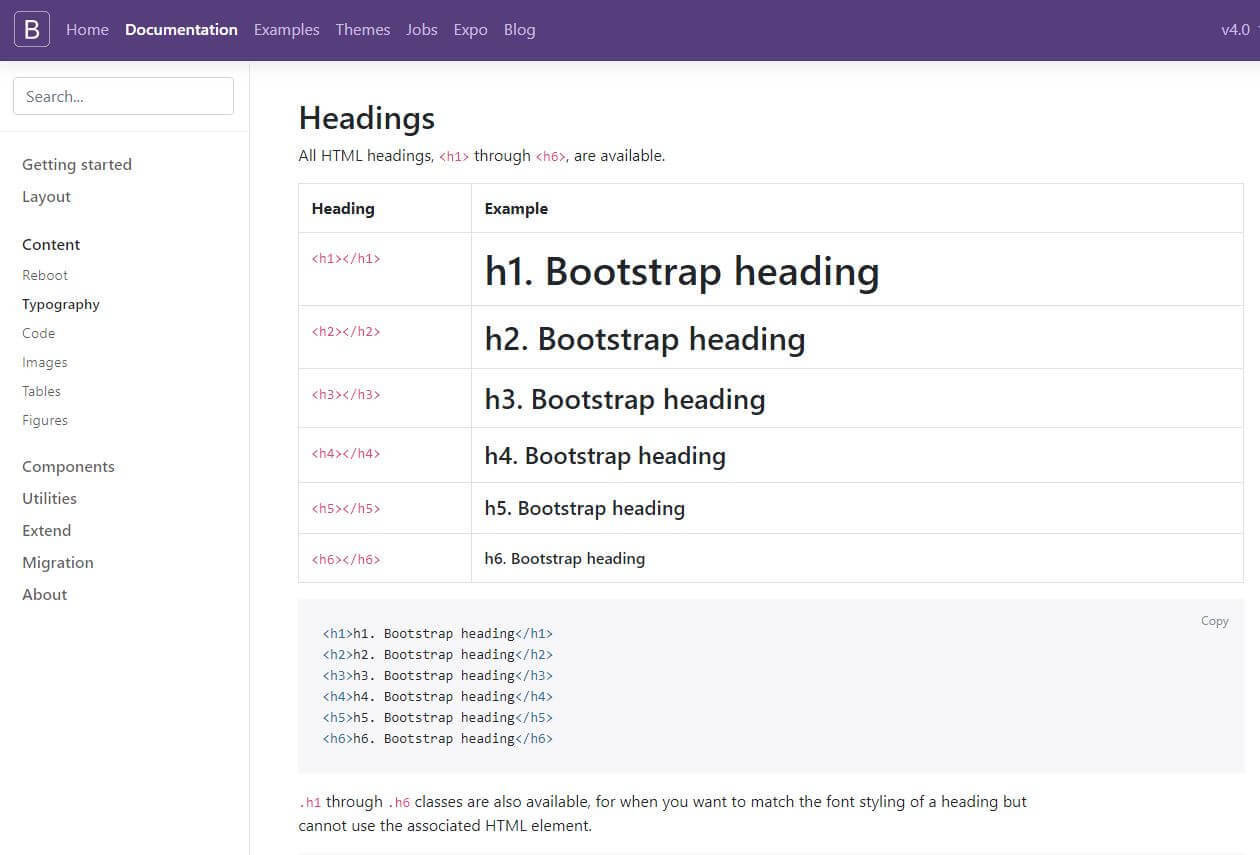
Task: Click the Bootstrap B logo icon
Action: coord(31,30)
